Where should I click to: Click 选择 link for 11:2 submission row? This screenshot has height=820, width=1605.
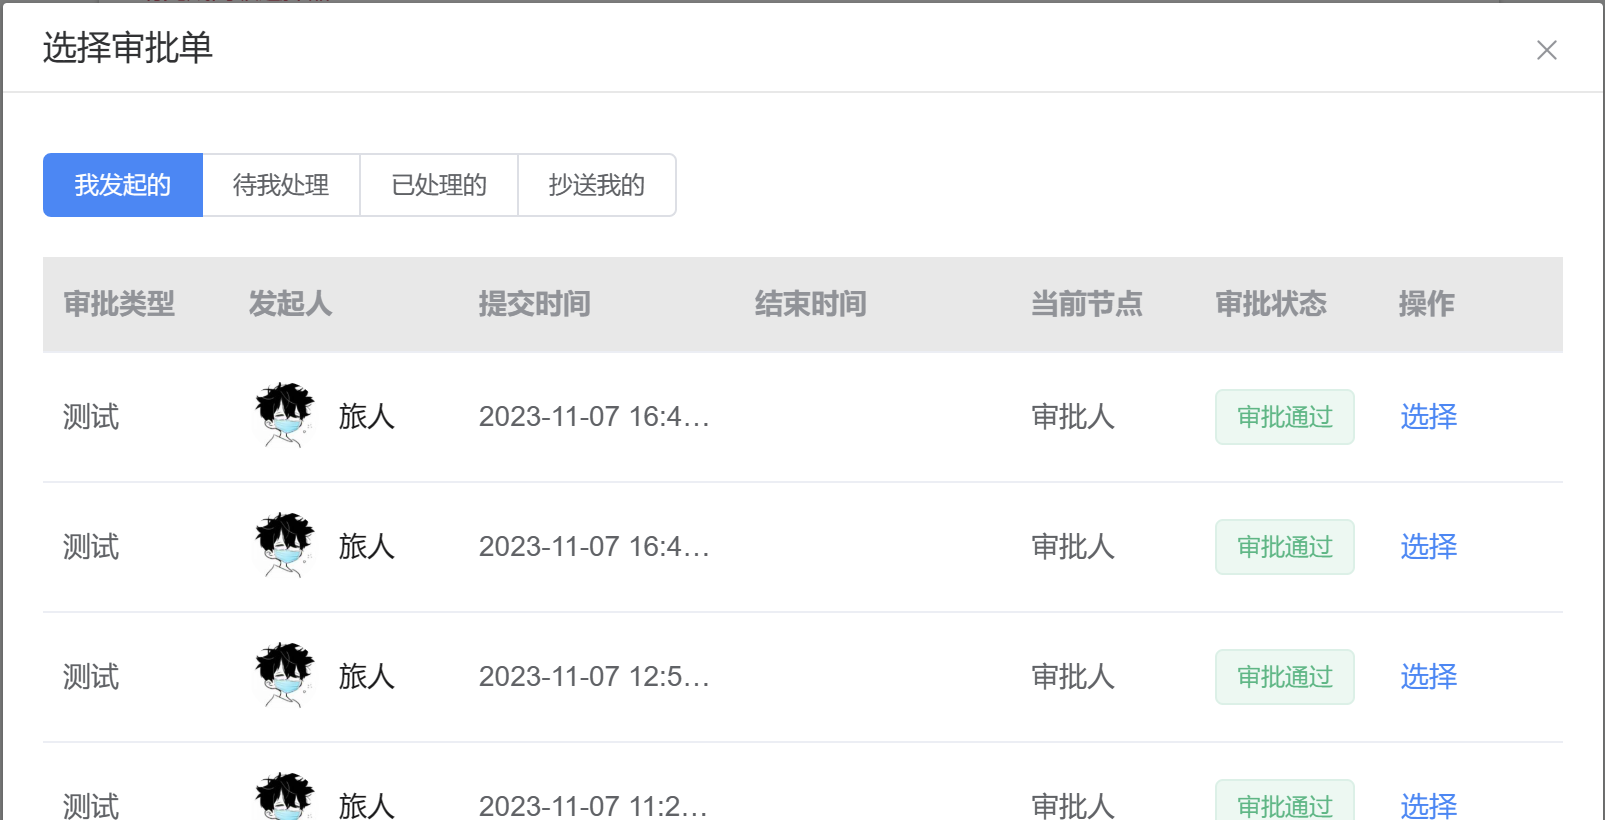[x=1428, y=805]
